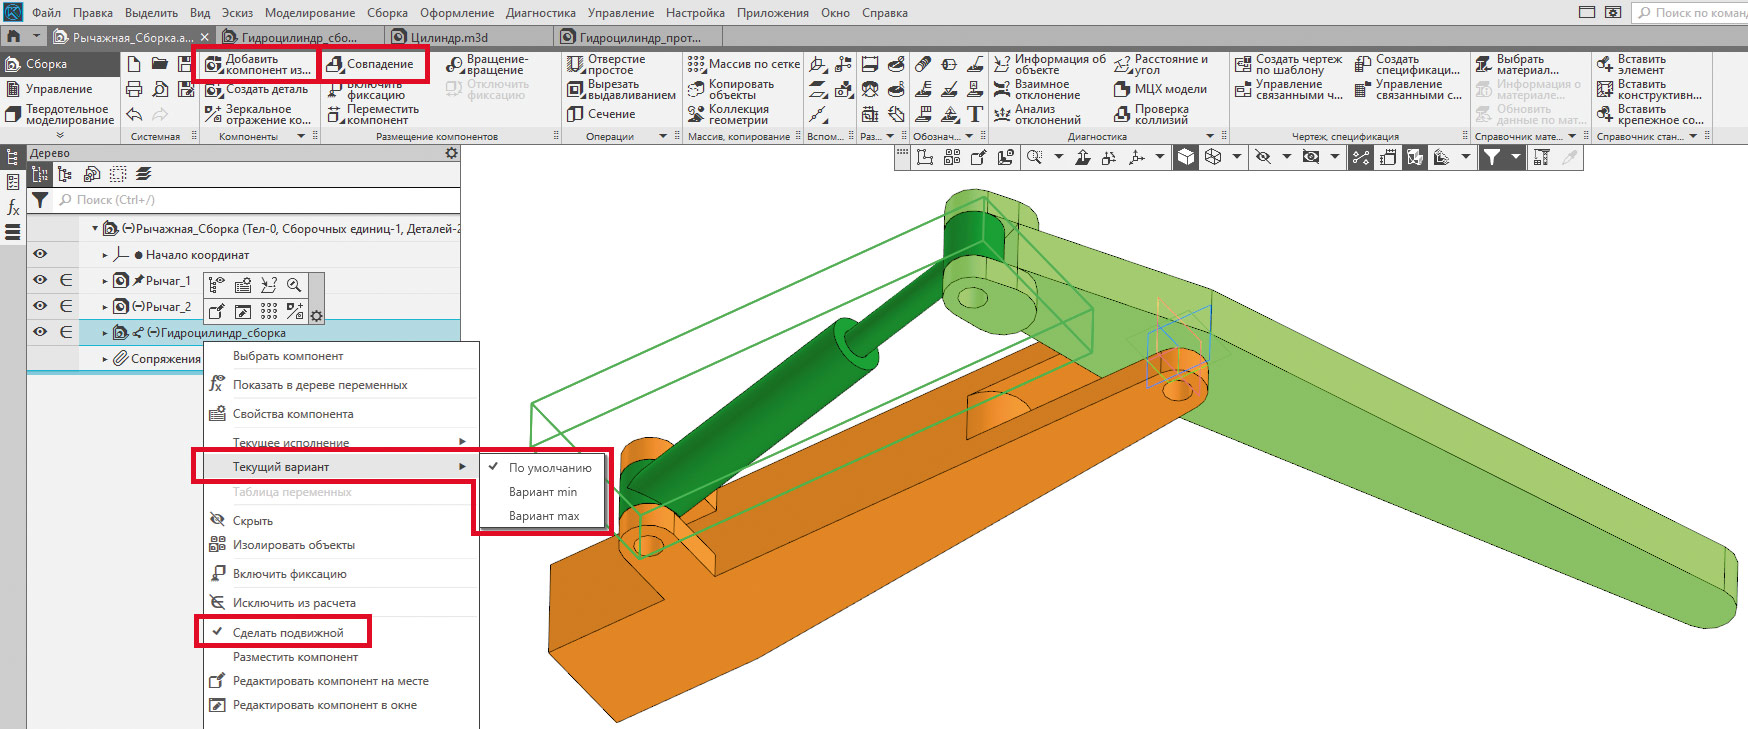Choose the Mirror reflection component tool
Screen dimensions: 1748x729
[213, 115]
